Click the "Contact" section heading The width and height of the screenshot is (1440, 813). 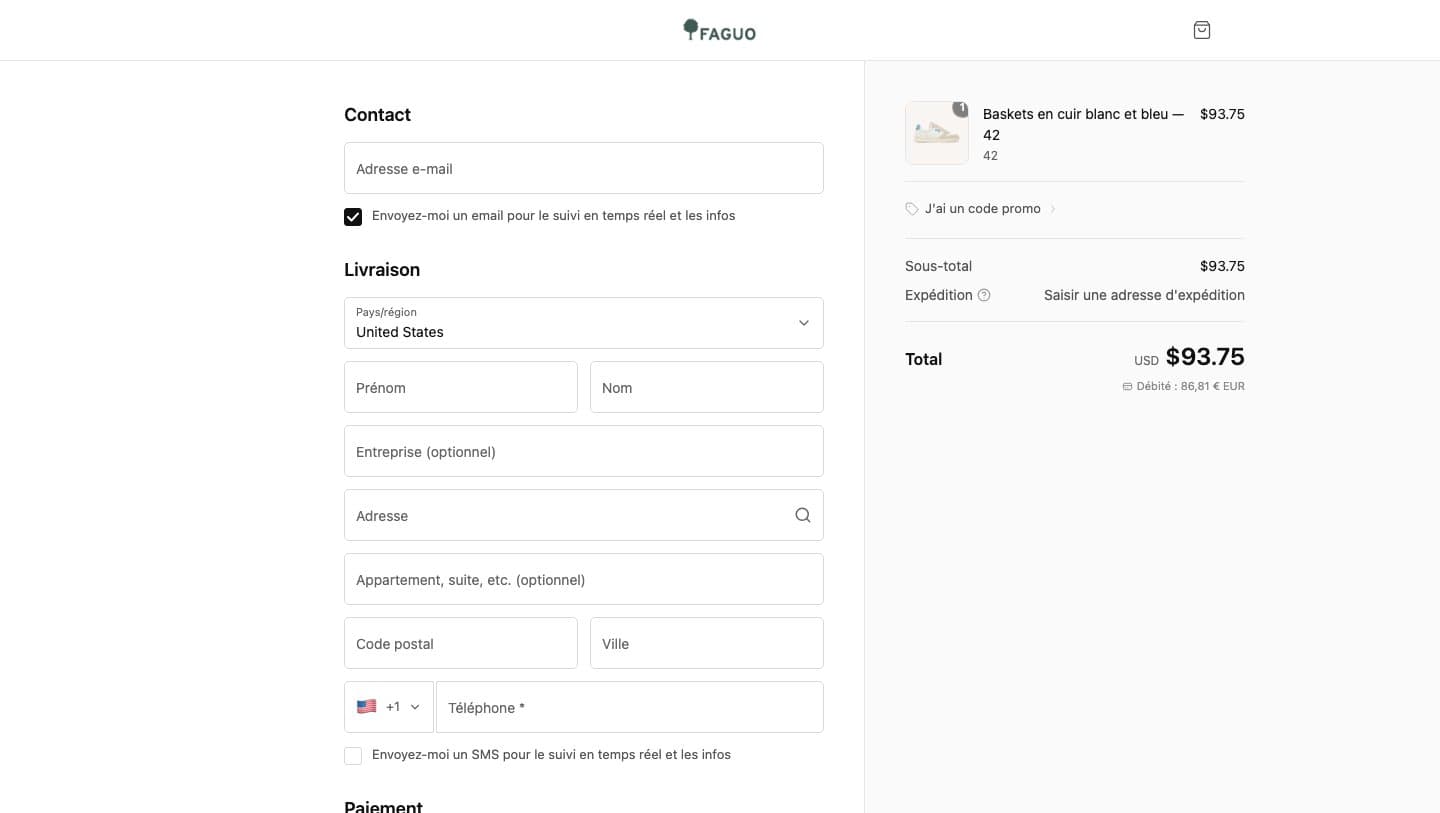coord(377,115)
